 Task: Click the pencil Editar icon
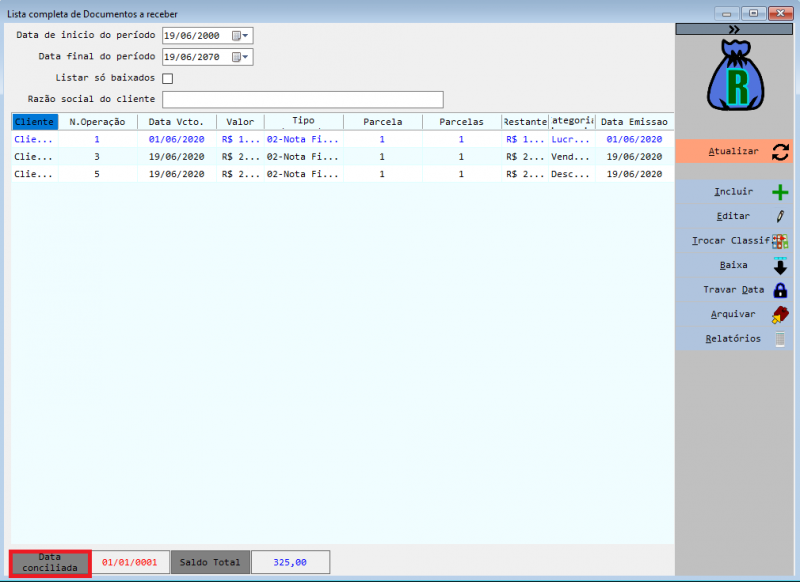pos(780,217)
